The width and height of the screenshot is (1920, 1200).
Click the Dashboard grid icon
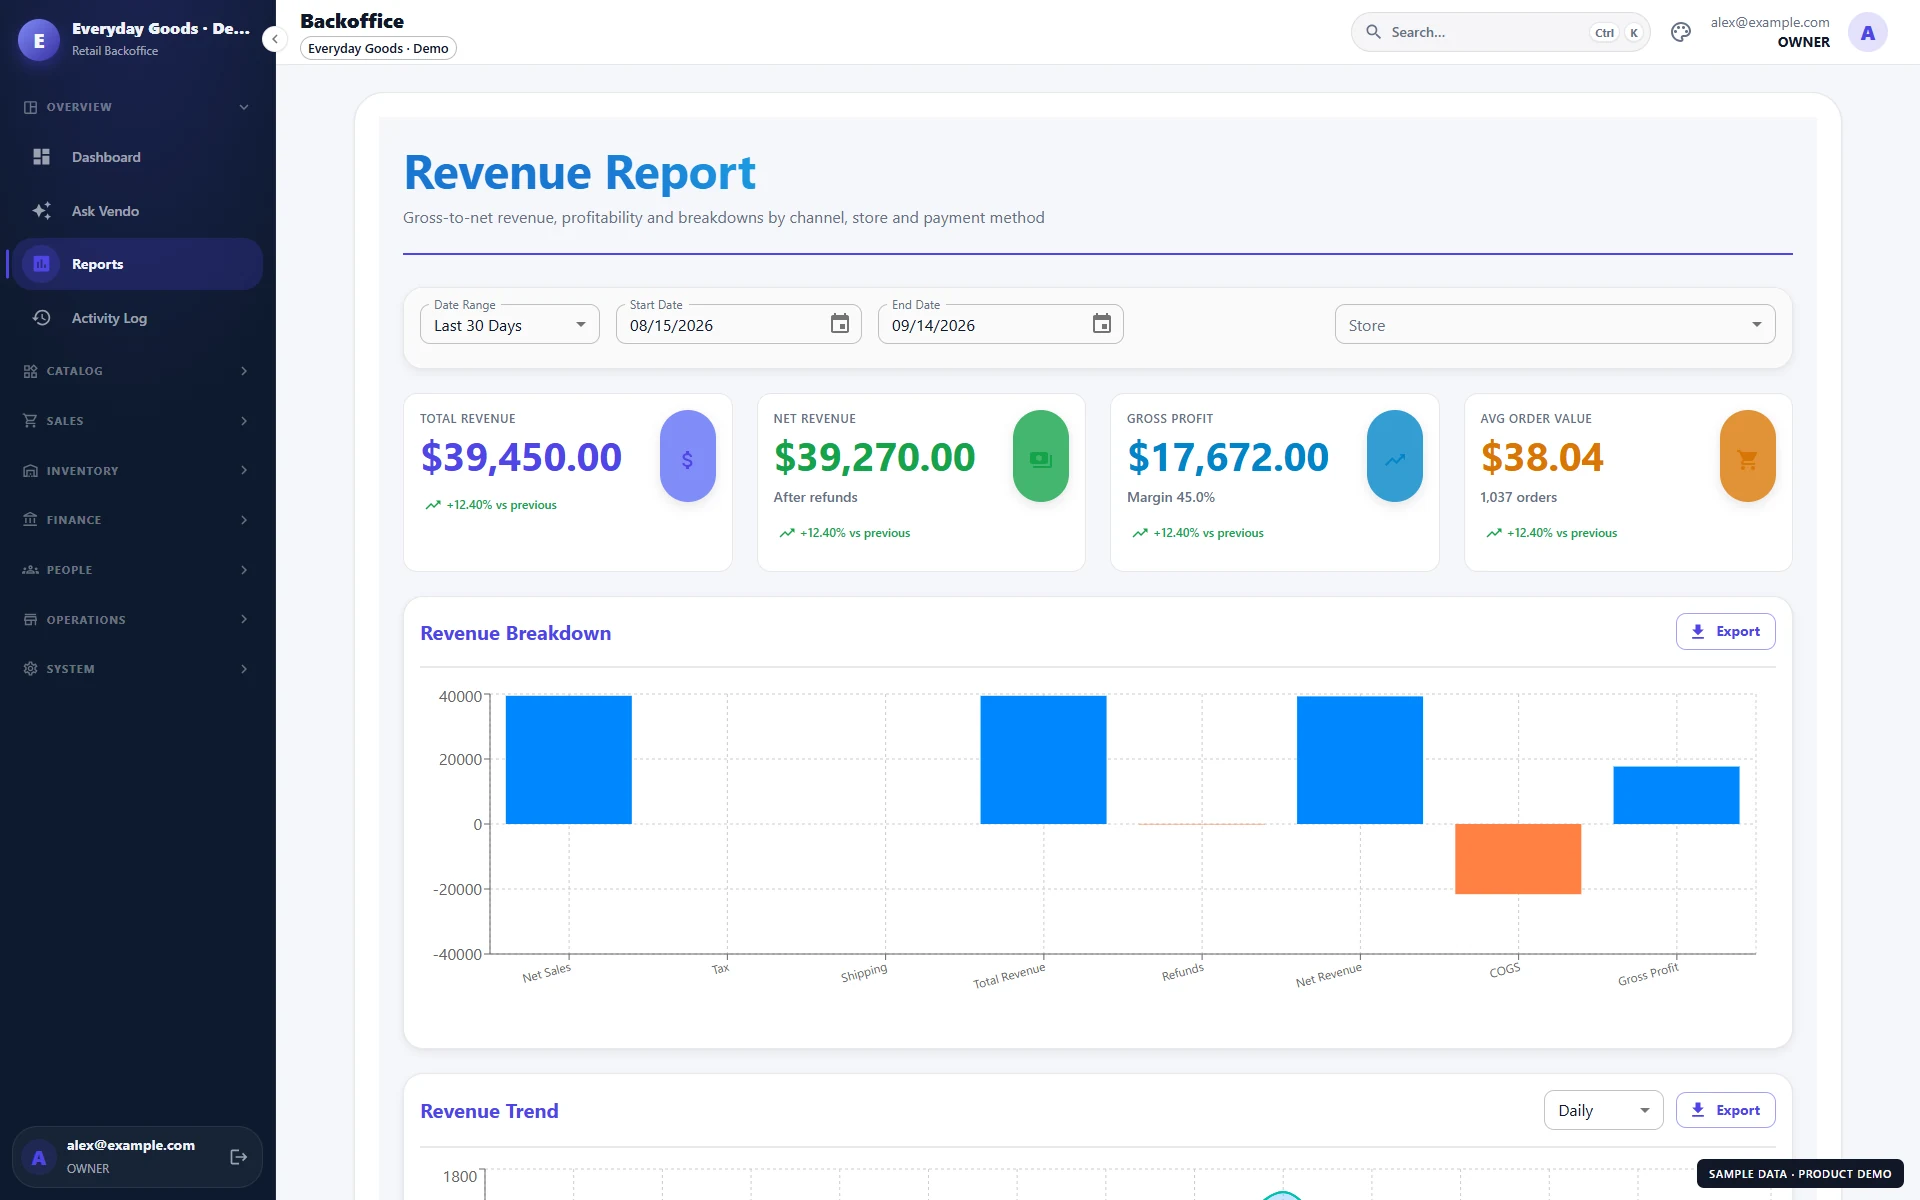(x=41, y=157)
